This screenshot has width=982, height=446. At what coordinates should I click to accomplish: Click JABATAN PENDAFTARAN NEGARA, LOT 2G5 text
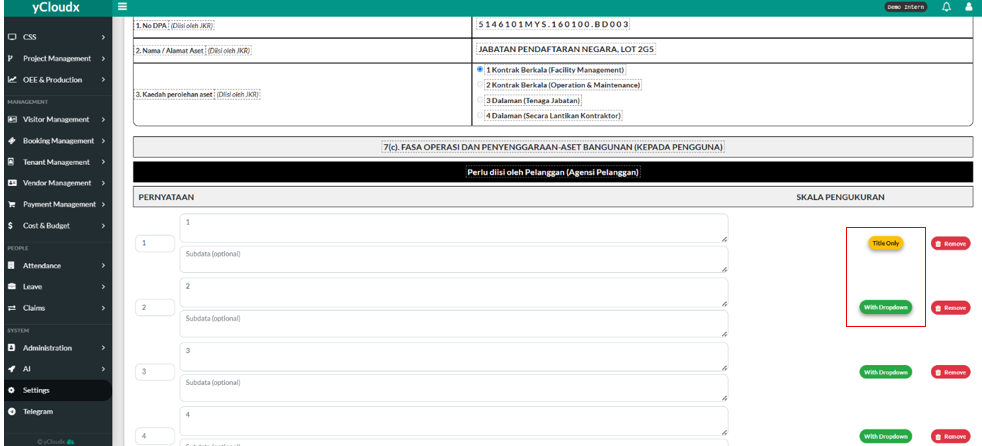point(566,49)
